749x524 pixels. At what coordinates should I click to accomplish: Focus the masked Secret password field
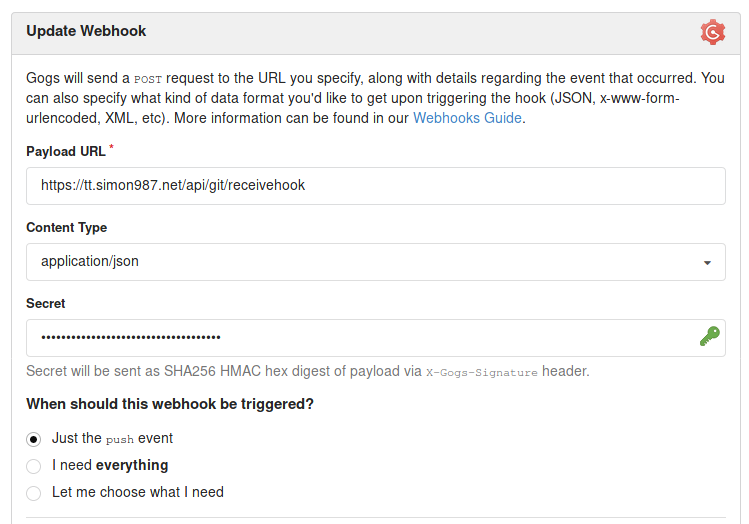pos(376,338)
